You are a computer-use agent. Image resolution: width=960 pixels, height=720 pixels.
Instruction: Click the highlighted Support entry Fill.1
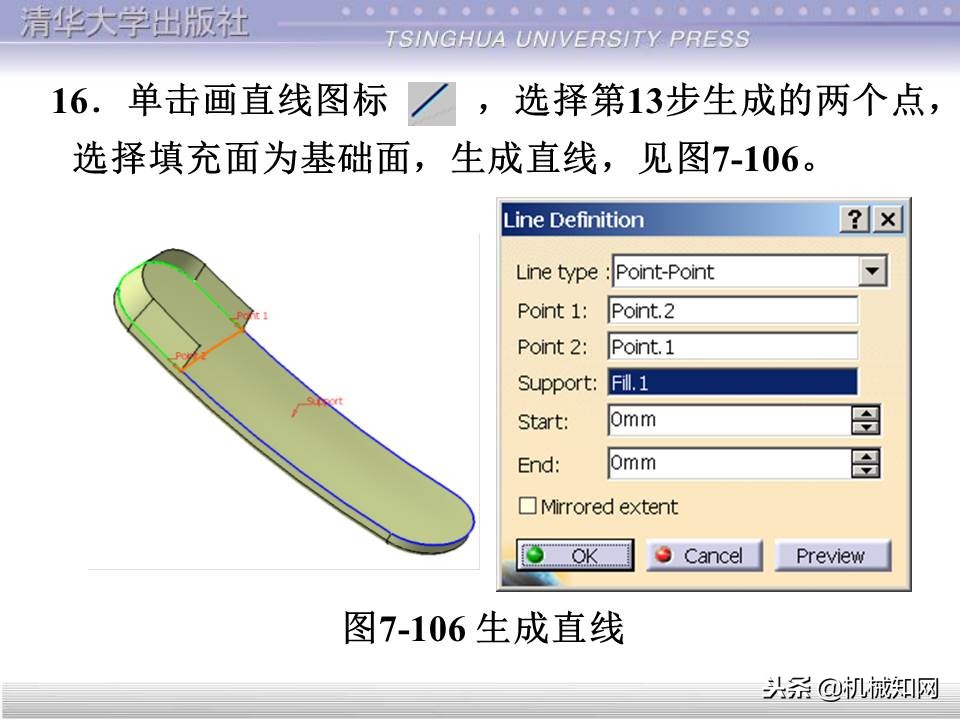coord(735,382)
